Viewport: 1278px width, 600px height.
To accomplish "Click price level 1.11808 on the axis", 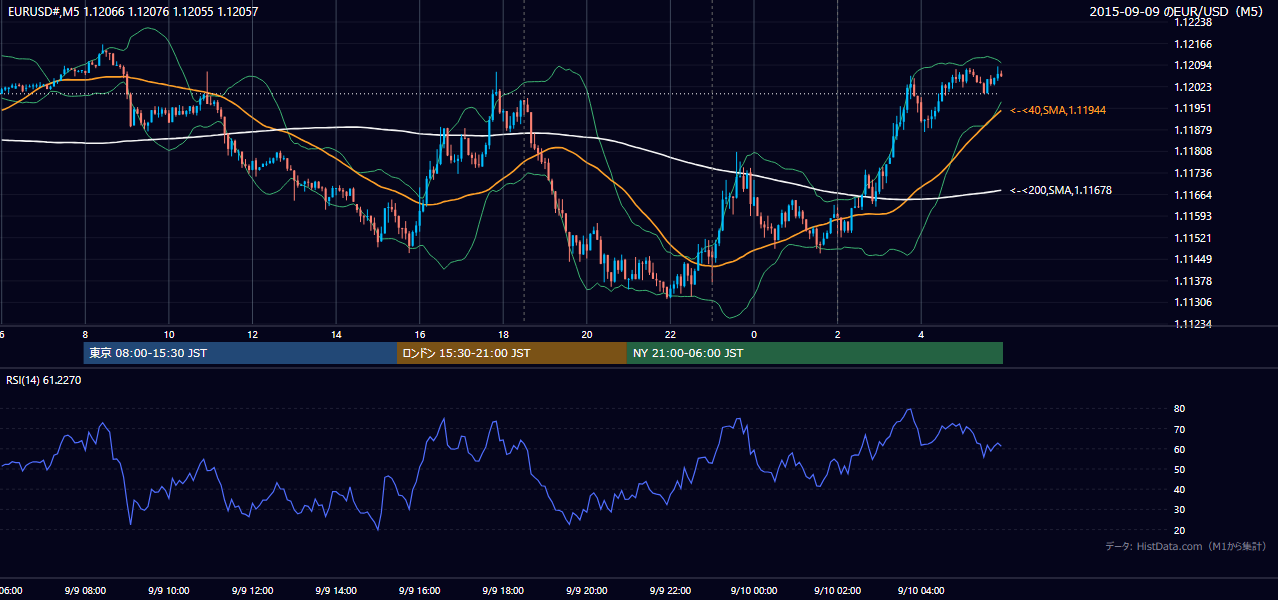I will (x=1193, y=151).
